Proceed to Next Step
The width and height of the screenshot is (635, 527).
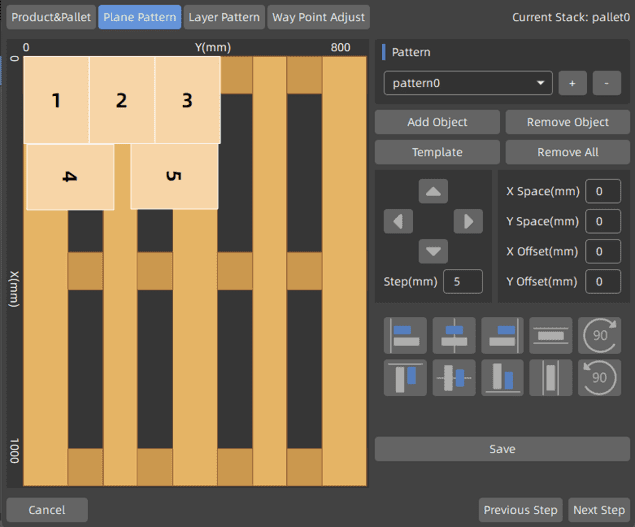[599, 510]
